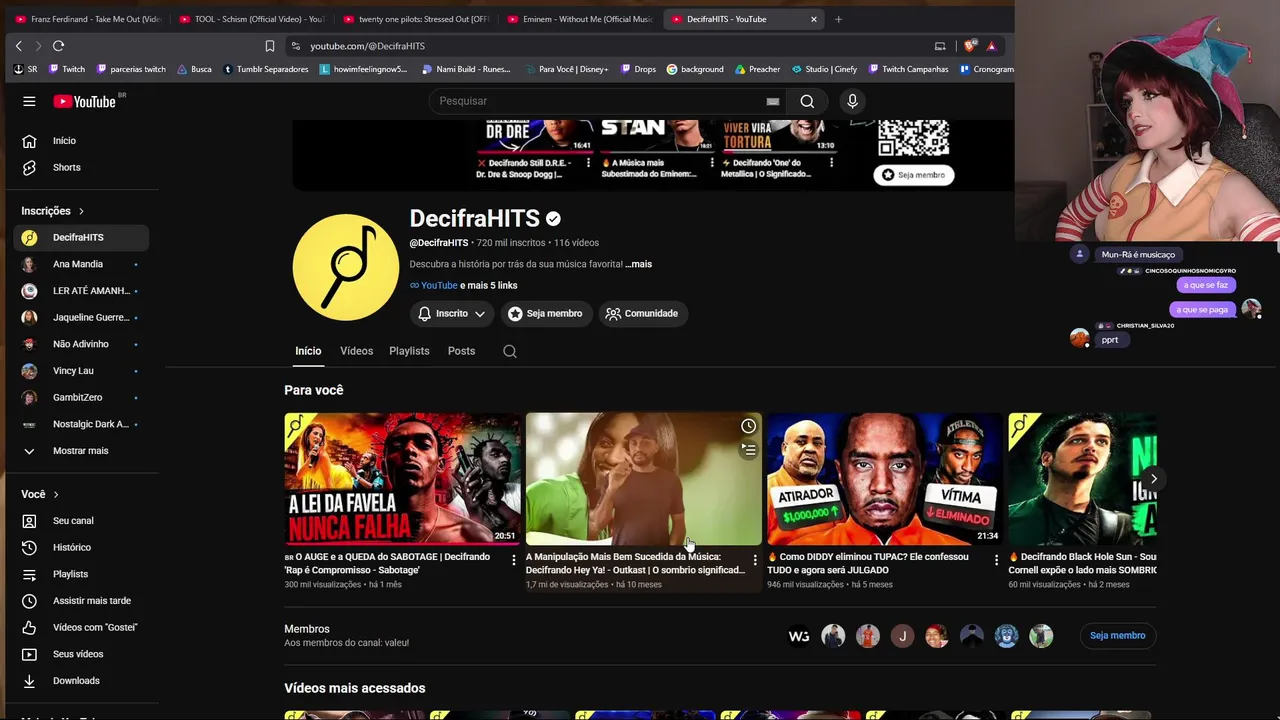The height and width of the screenshot is (720, 1280).
Task: Open the YouTube hamburger guide menu
Action: (x=29, y=101)
